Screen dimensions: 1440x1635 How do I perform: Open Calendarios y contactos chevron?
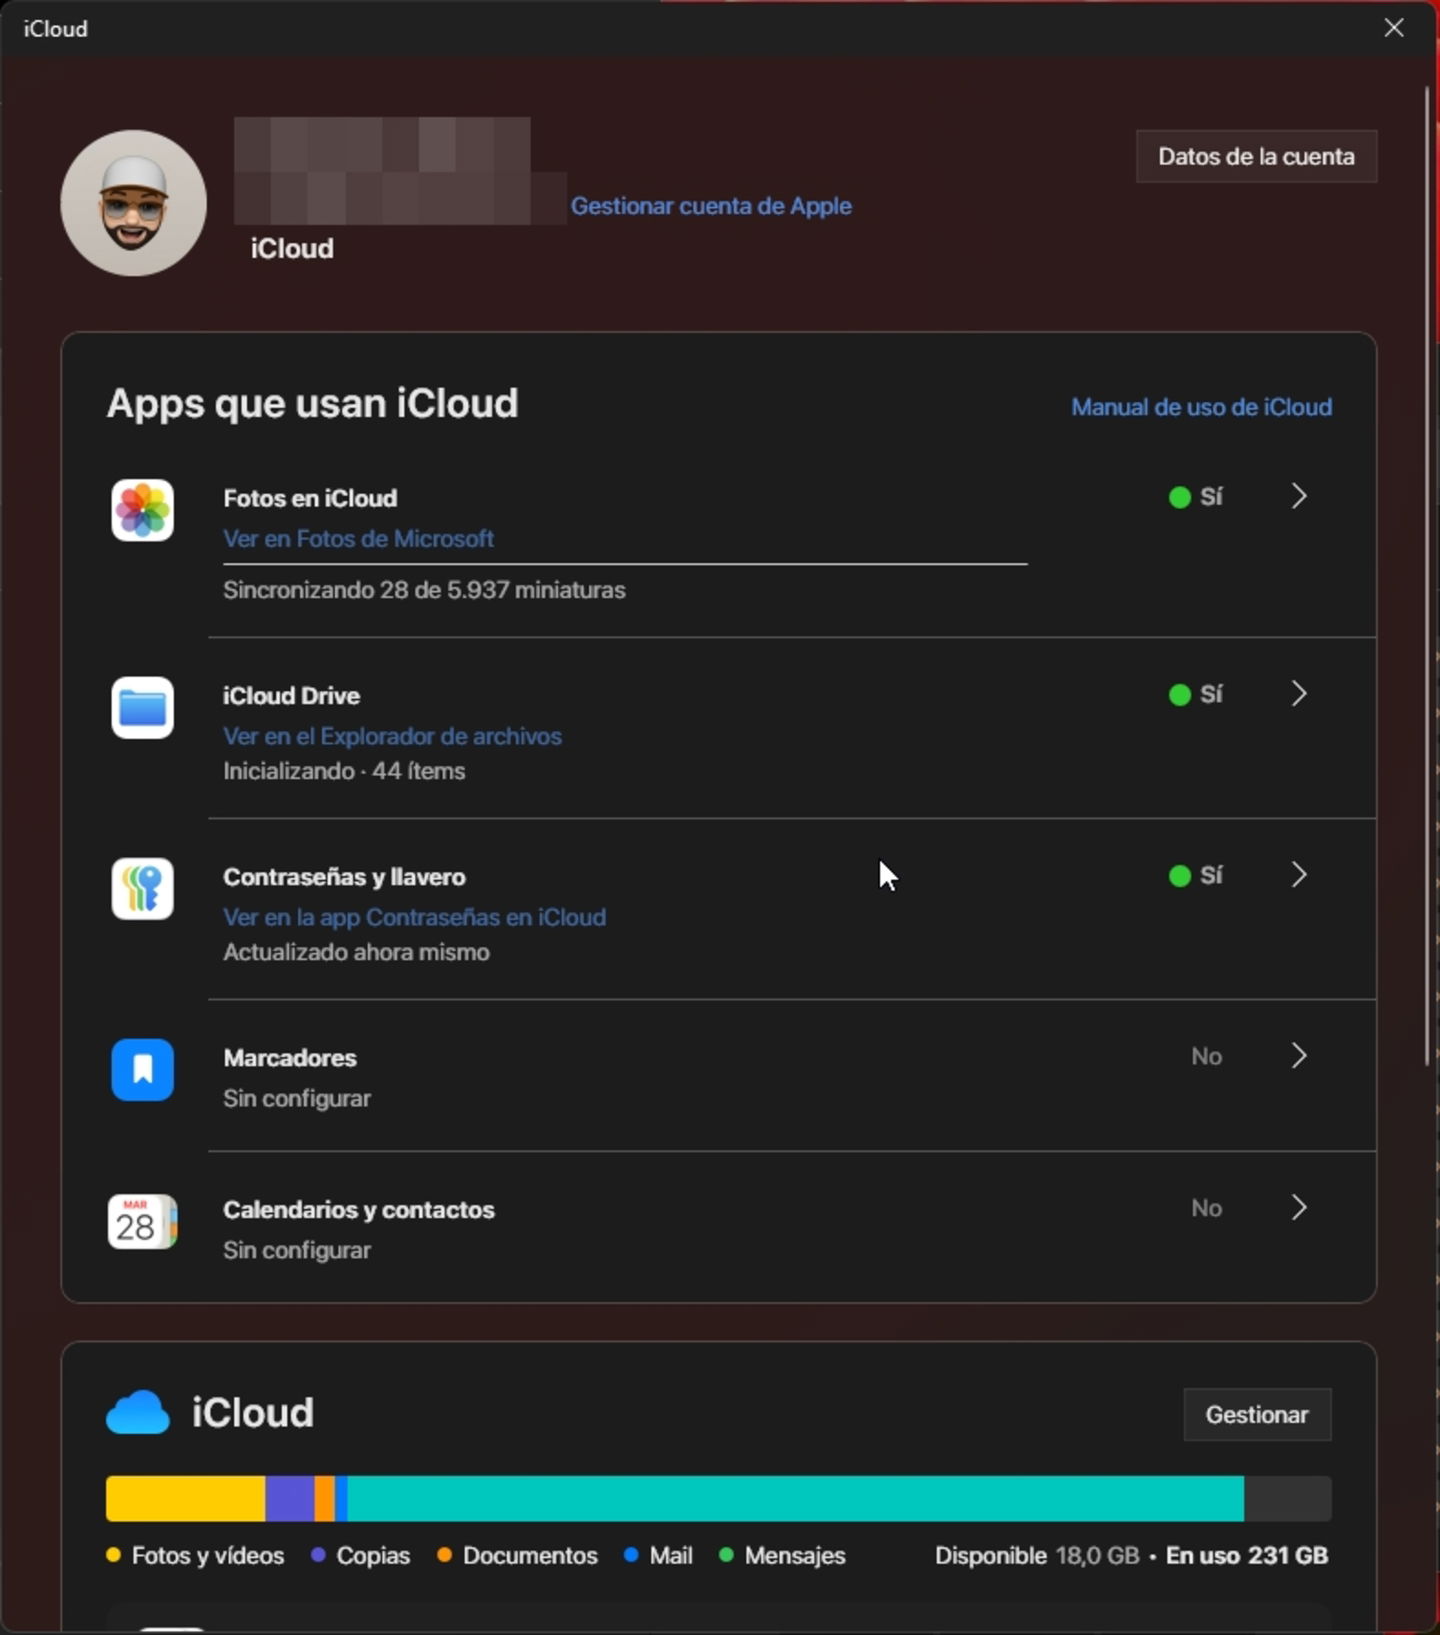point(1298,1208)
